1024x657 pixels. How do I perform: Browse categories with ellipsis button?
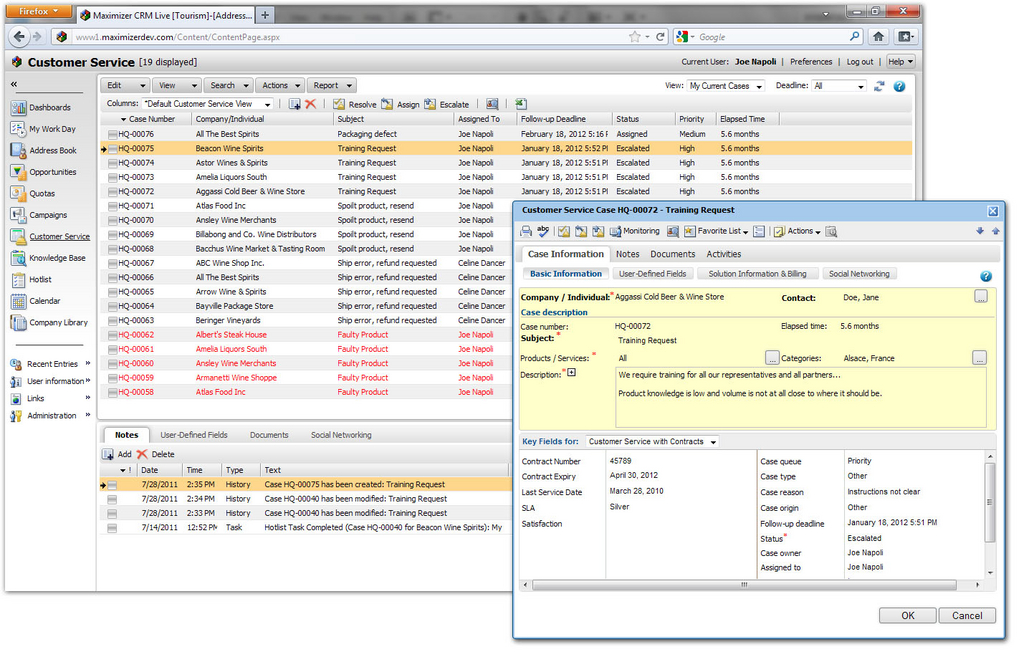(979, 359)
